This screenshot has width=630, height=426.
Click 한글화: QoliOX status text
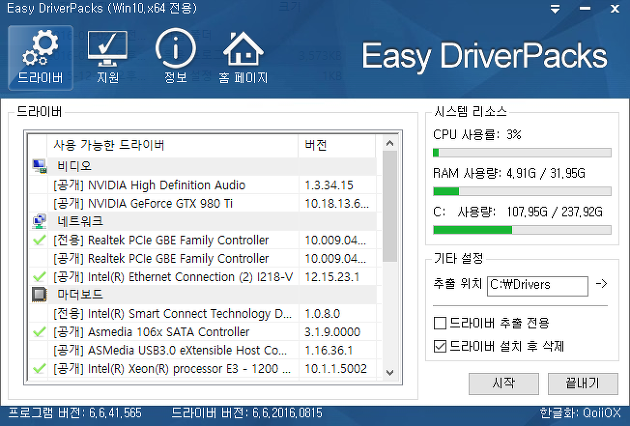click(580, 413)
